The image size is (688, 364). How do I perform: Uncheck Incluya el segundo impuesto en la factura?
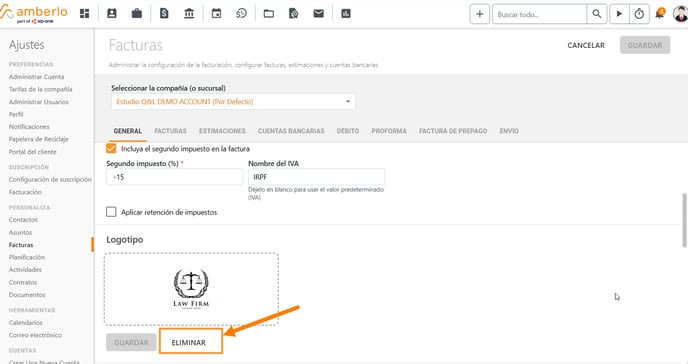111,148
